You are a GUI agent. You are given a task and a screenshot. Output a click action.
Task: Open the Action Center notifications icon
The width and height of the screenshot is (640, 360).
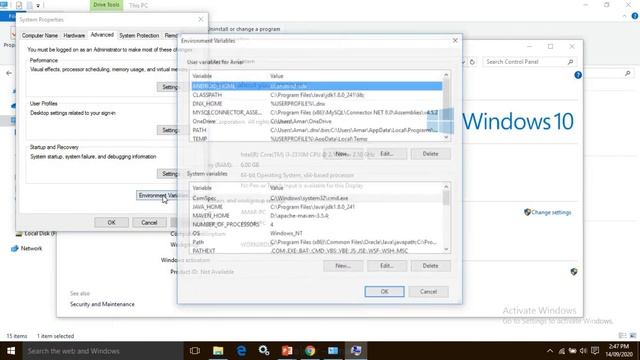pos(595,351)
